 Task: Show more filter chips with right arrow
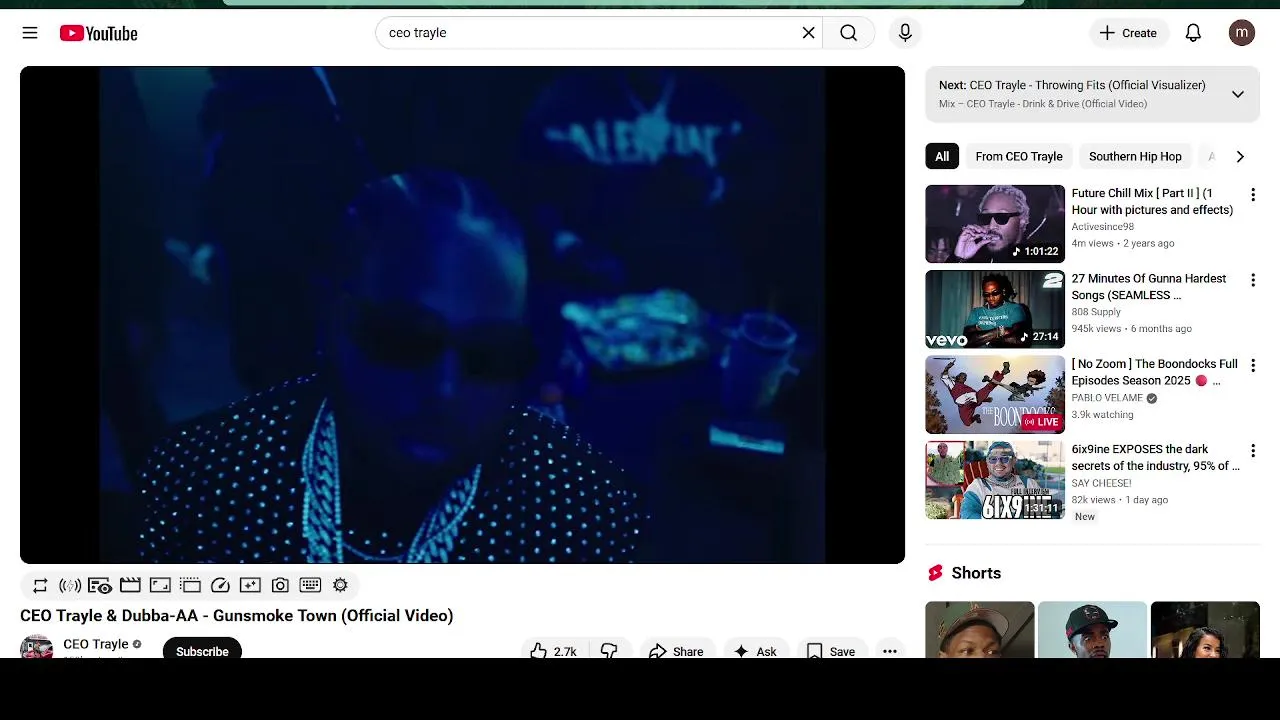pos(1240,156)
